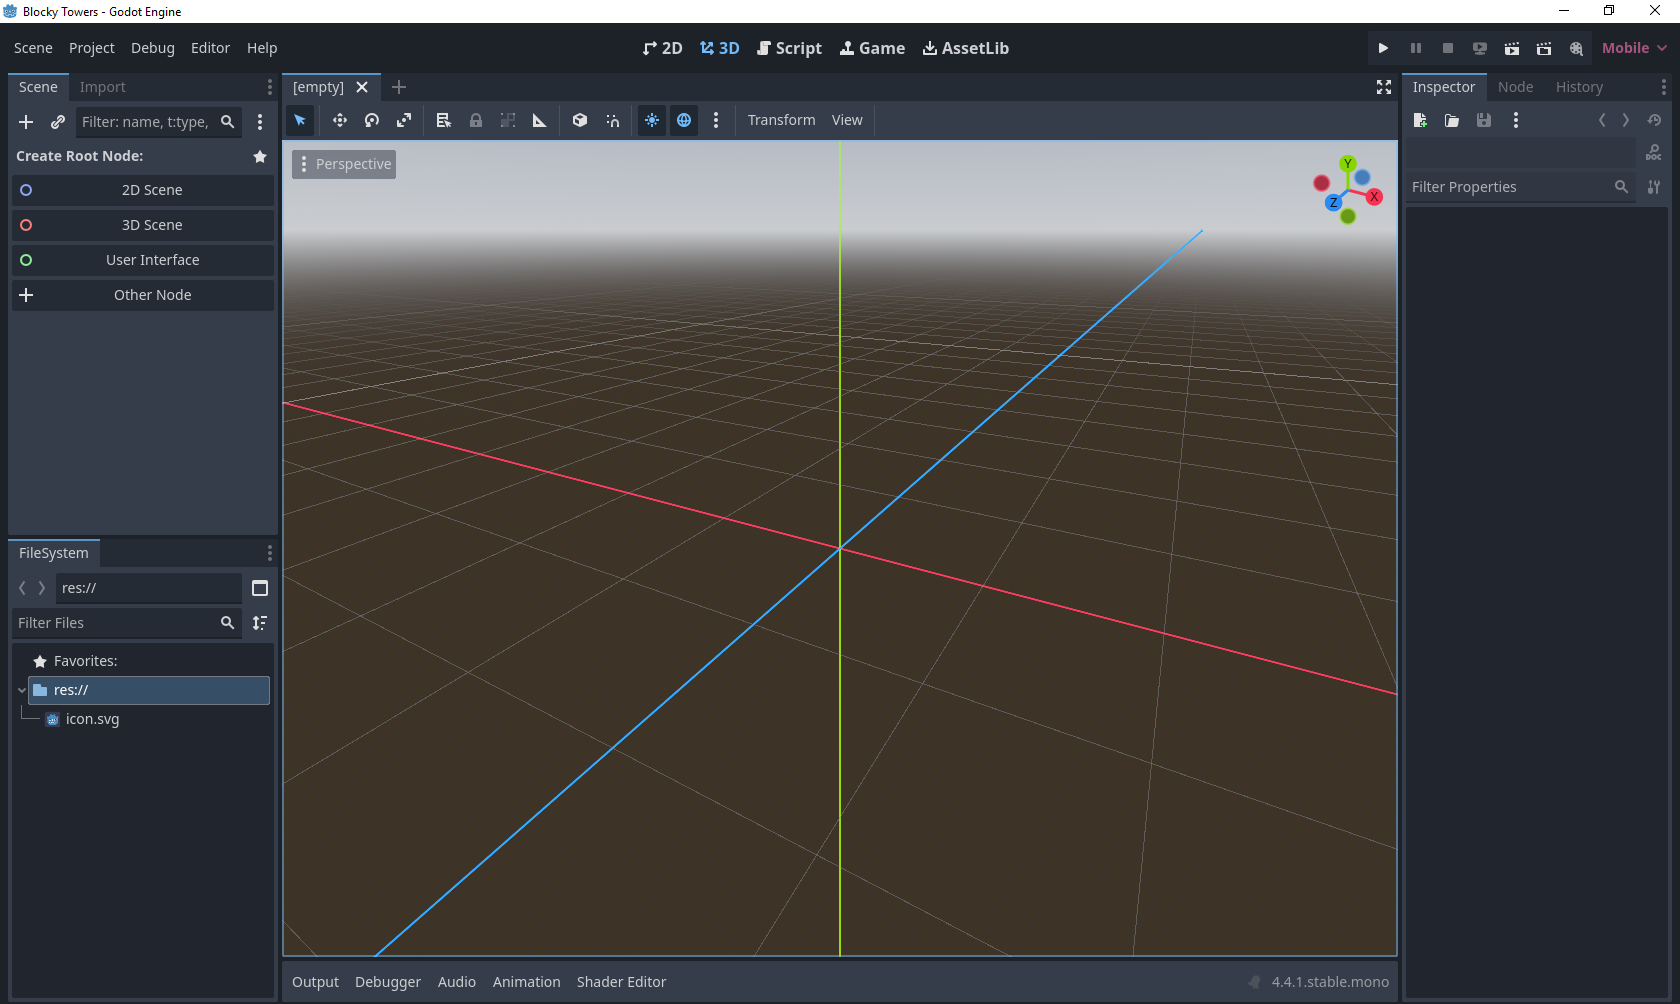Save the edited resource icon
The width and height of the screenshot is (1680, 1004).
[1484, 120]
